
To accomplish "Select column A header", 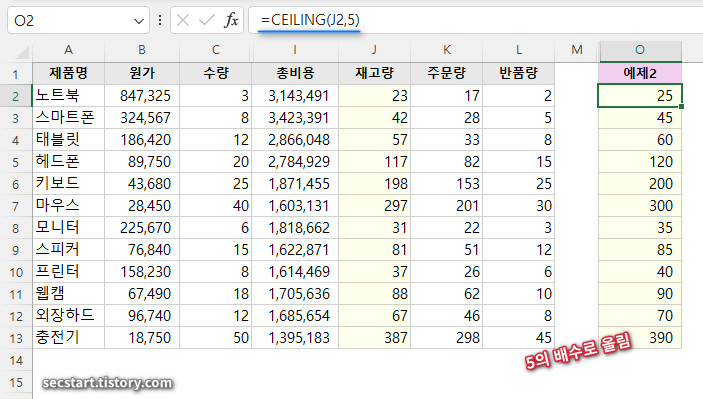I will click(68, 50).
